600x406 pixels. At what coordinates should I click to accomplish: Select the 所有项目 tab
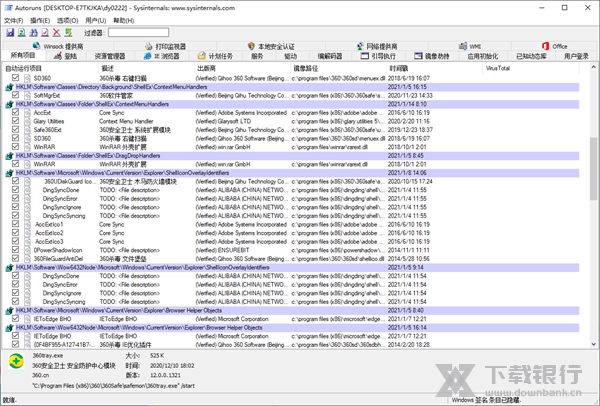[23, 55]
